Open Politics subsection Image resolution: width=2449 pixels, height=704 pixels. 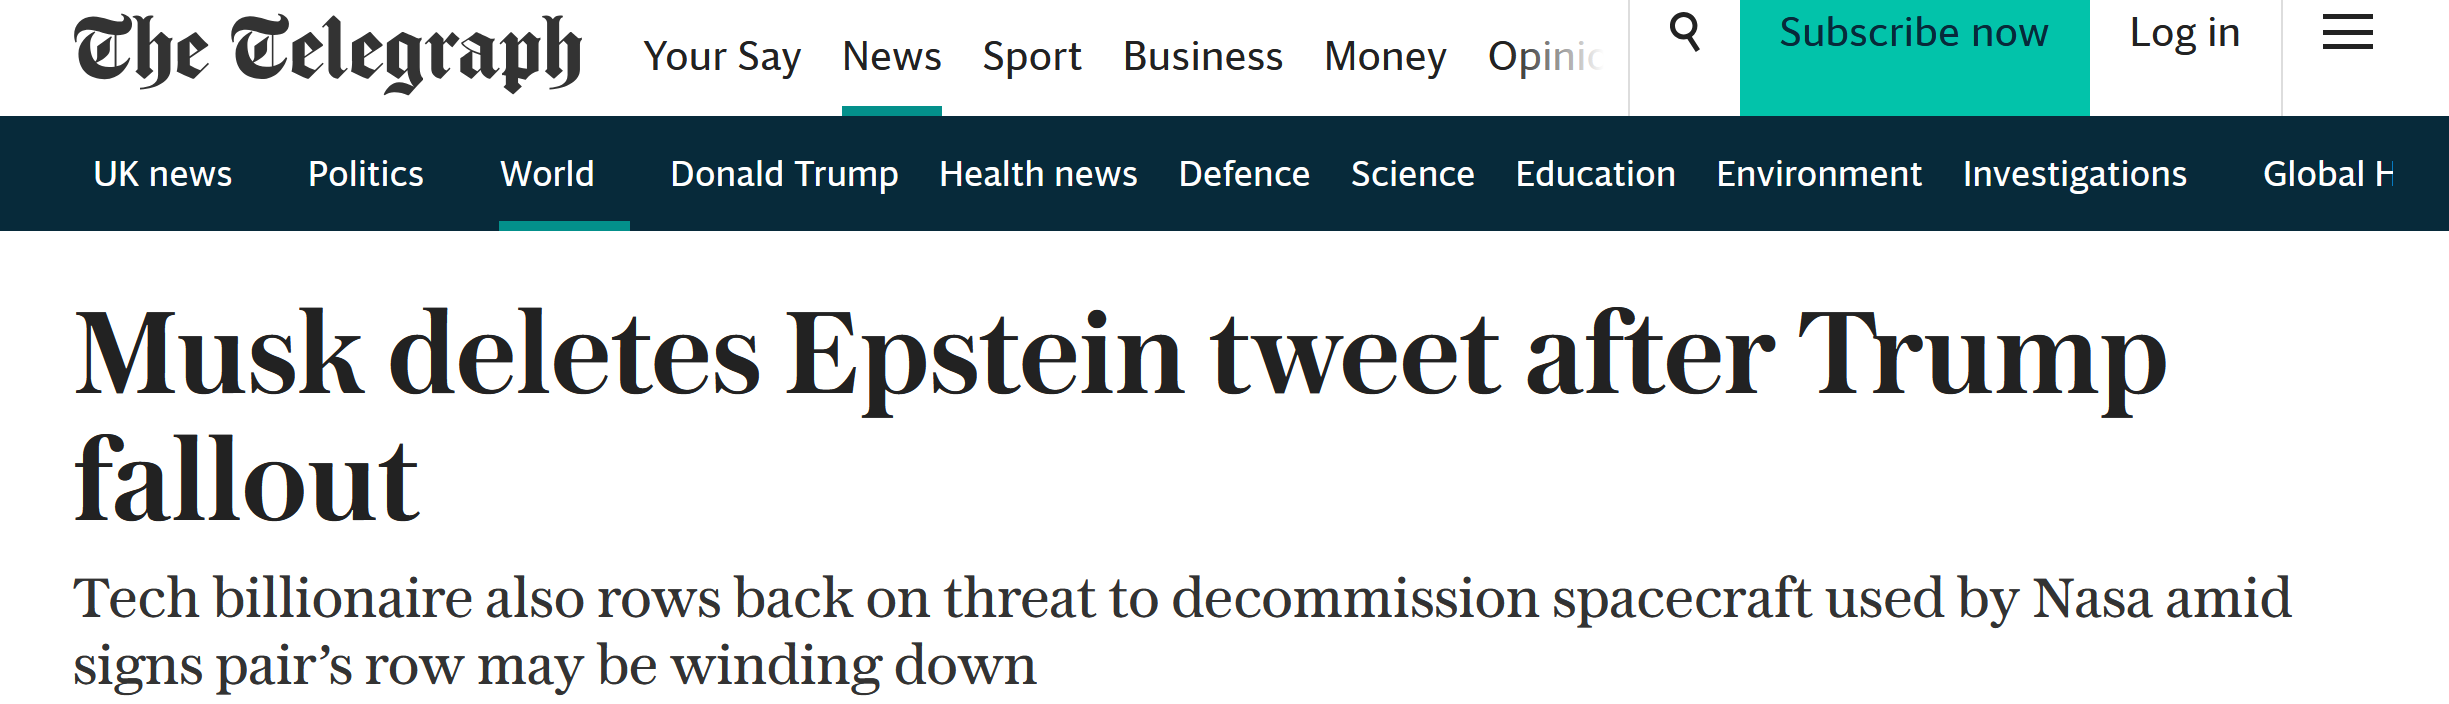coord(365,174)
